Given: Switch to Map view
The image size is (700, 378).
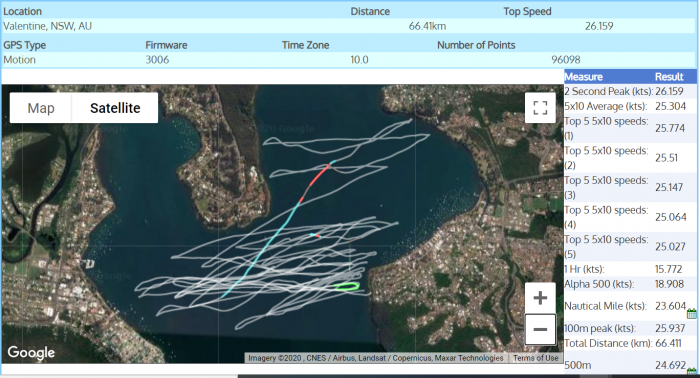Looking at the screenshot, I should coord(41,108).
